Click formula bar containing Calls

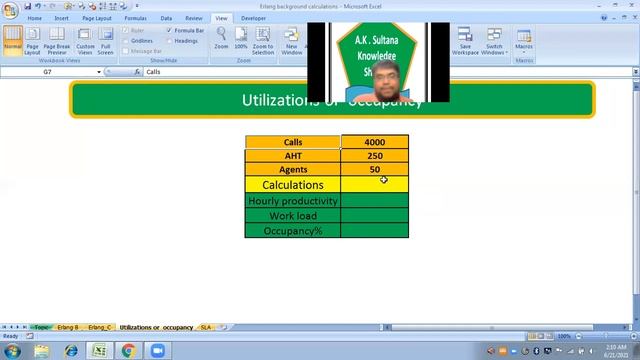click(388, 72)
